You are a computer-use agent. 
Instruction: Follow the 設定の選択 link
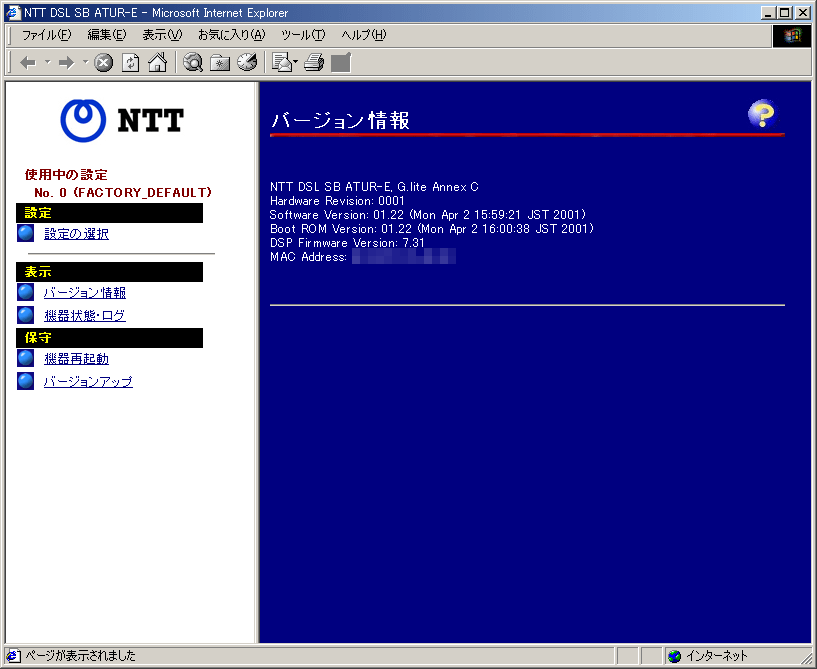pos(77,234)
